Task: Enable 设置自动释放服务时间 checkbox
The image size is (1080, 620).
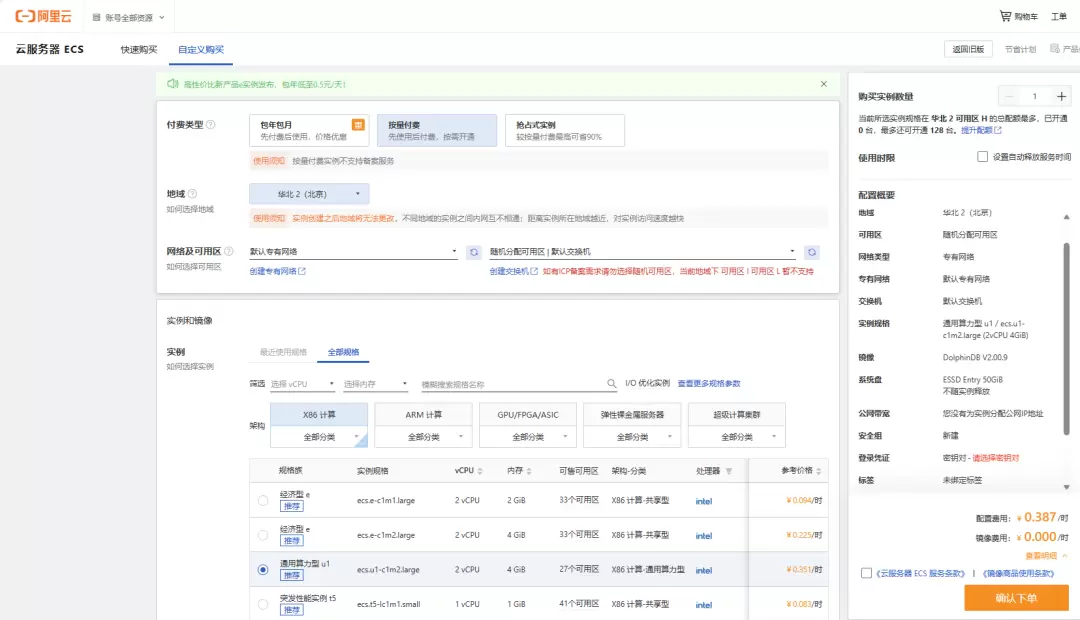Action: click(982, 157)
